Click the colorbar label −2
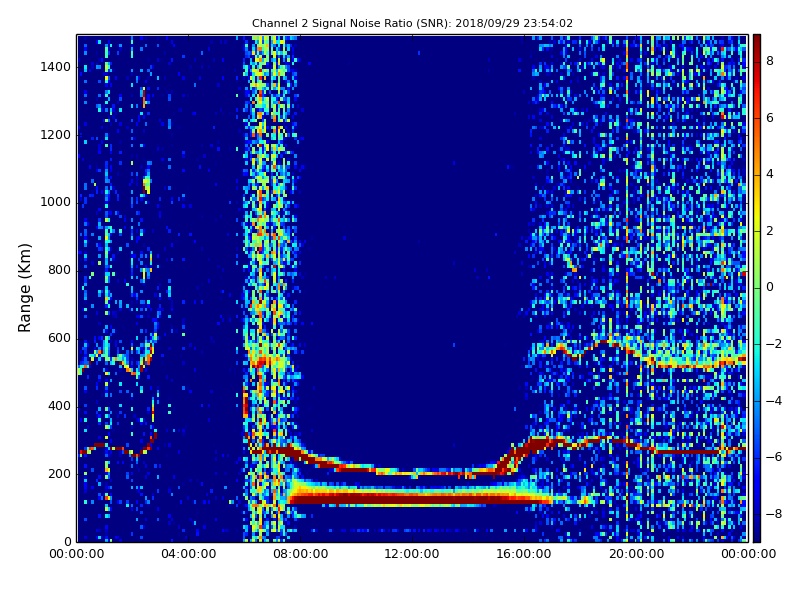800x600 pixels. pos(774,344)
